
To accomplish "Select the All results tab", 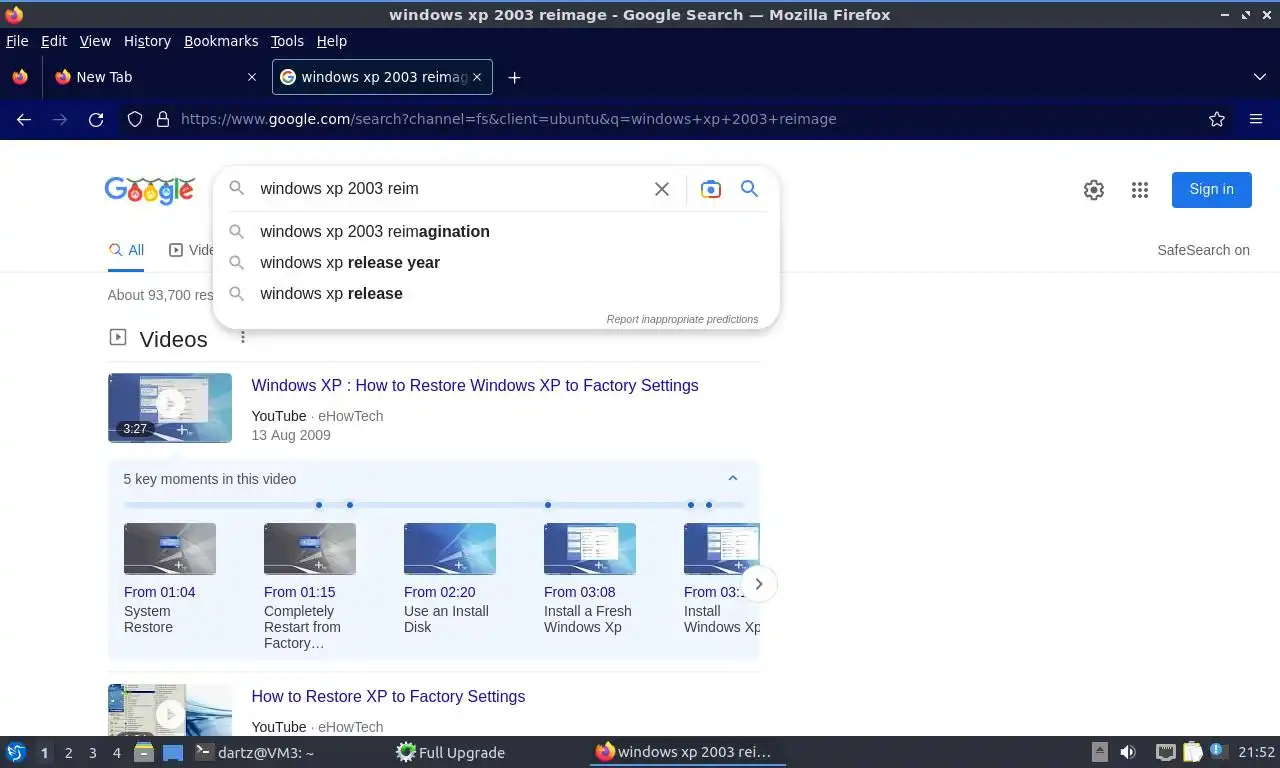I will 126,250.
